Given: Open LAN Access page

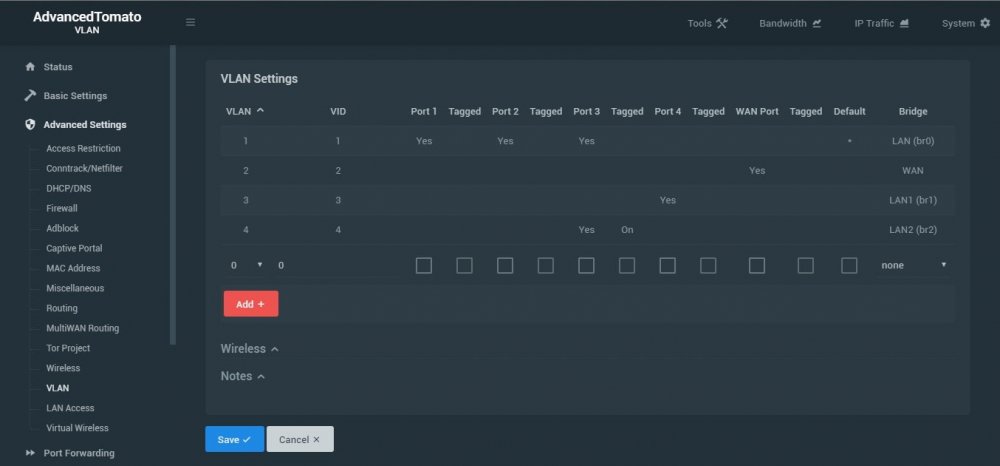Looking at the screenshot, I should [x=70, y=407].
